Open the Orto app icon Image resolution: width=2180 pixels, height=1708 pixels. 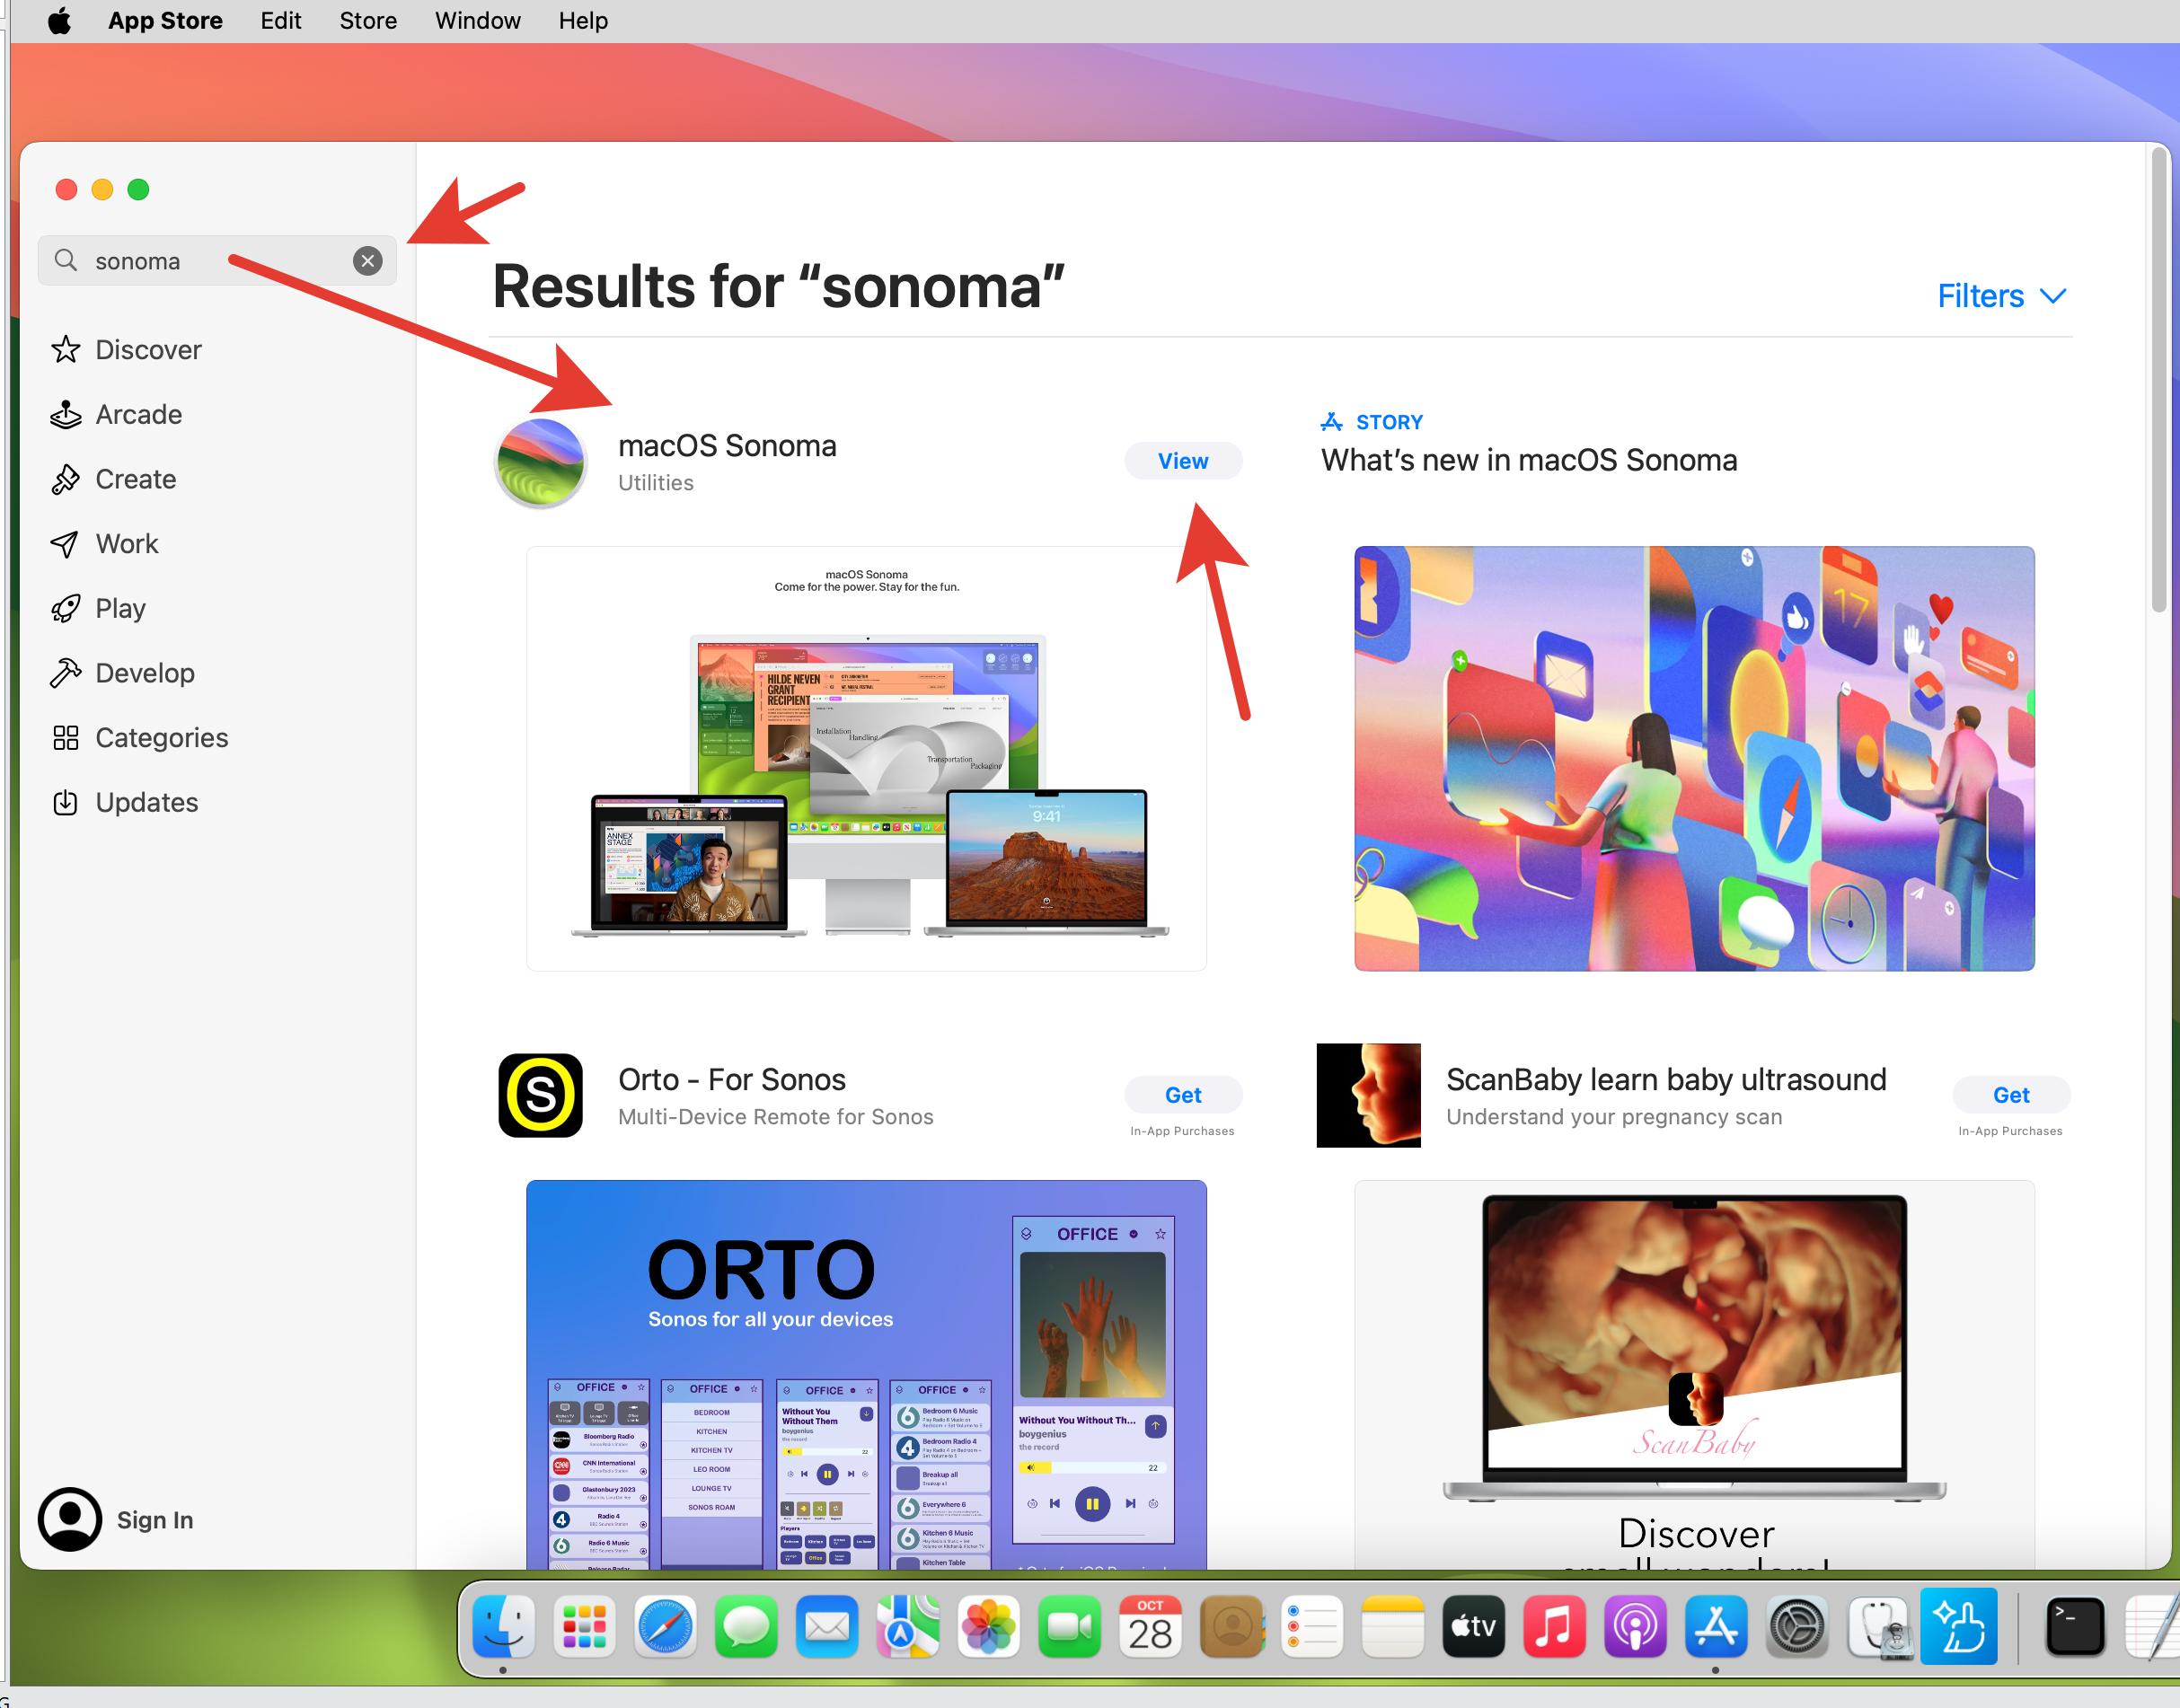tap(541, 1096)
